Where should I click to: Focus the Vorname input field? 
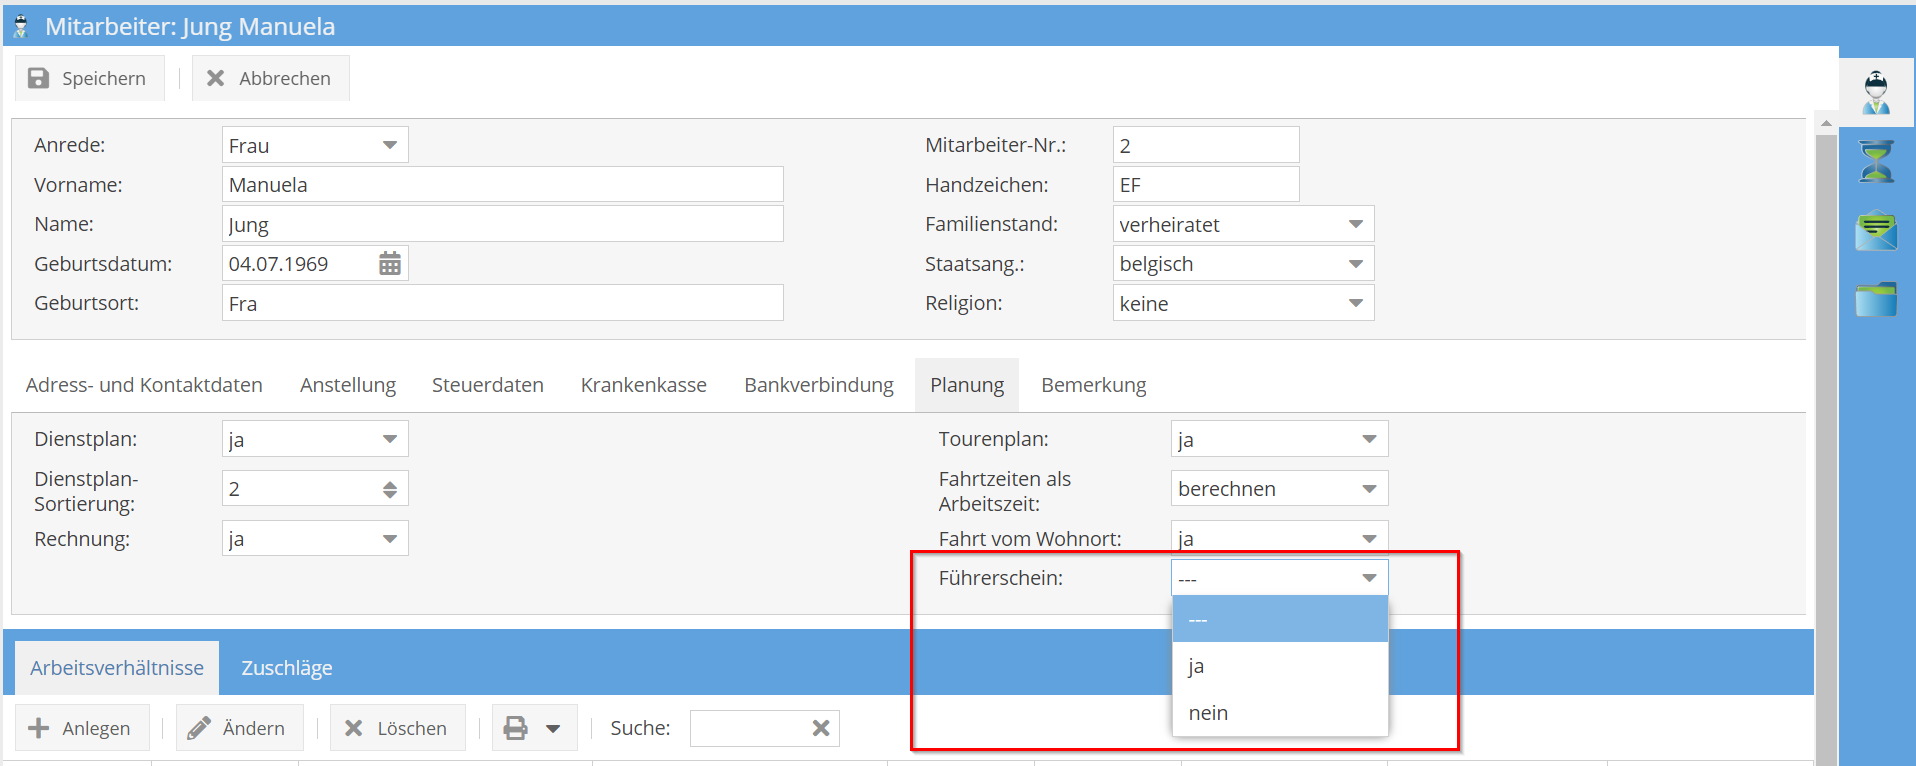click(502, 184)
